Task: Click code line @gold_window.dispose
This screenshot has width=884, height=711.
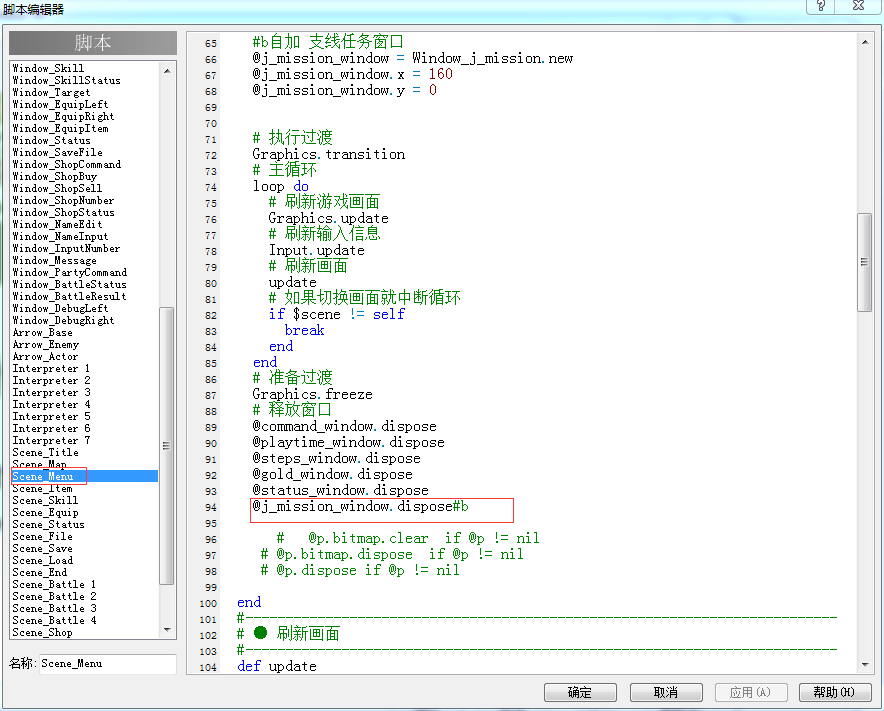Action: (333, 474)
